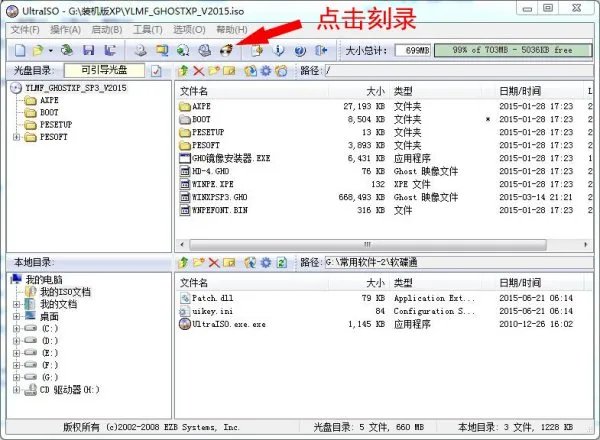Click the Mount to virtual drive icon
Image resolution: width=600 pixels, height=440 pixels.
coord(205,51)
